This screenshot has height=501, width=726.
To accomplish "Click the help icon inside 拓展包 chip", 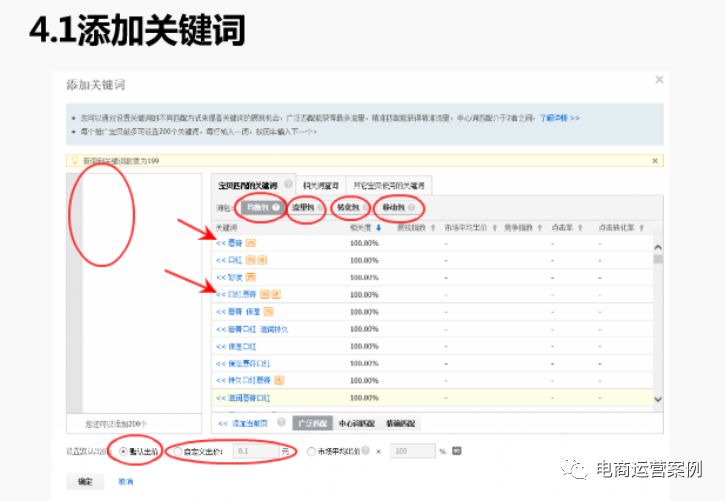I will coord(276,207).
